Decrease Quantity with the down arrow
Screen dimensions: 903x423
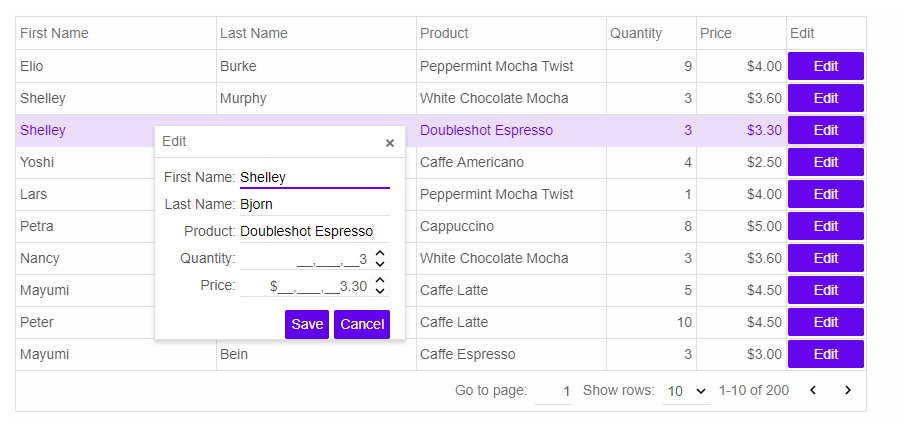tap(380, 264)
